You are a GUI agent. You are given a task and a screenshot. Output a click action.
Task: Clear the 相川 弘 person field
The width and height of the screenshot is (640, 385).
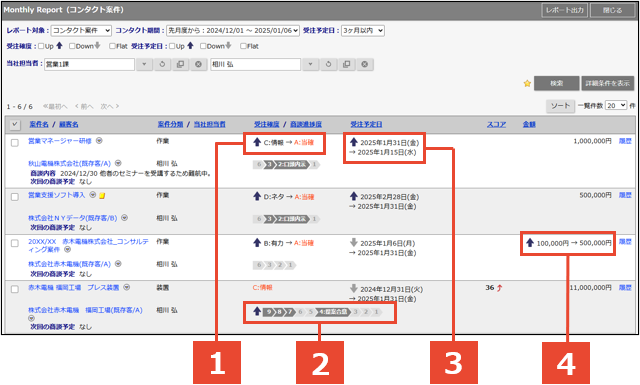(364, 64)
